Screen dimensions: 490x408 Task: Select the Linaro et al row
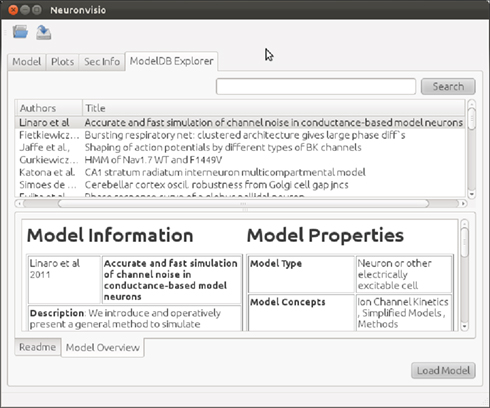tap(240, 123)
